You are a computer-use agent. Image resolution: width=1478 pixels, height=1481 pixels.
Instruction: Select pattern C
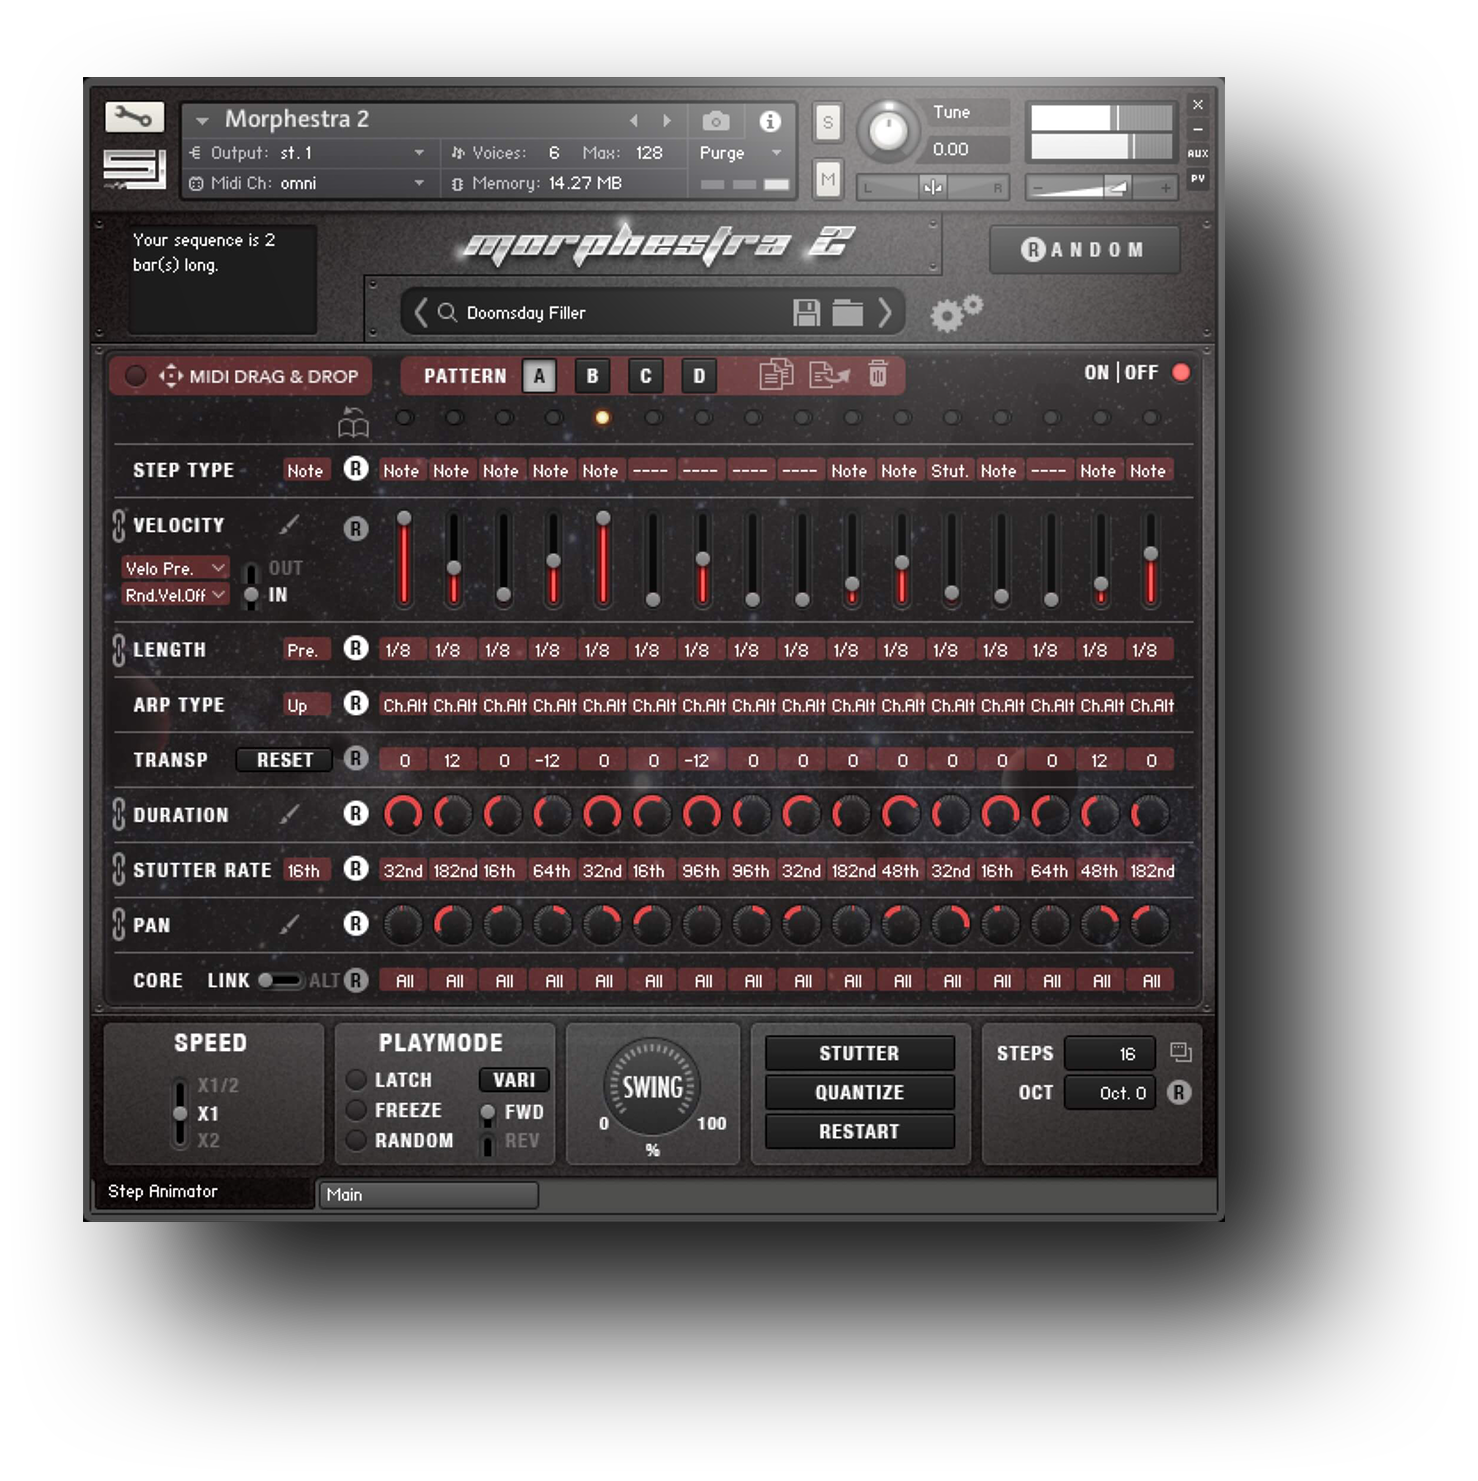click(x=645, y=376)
